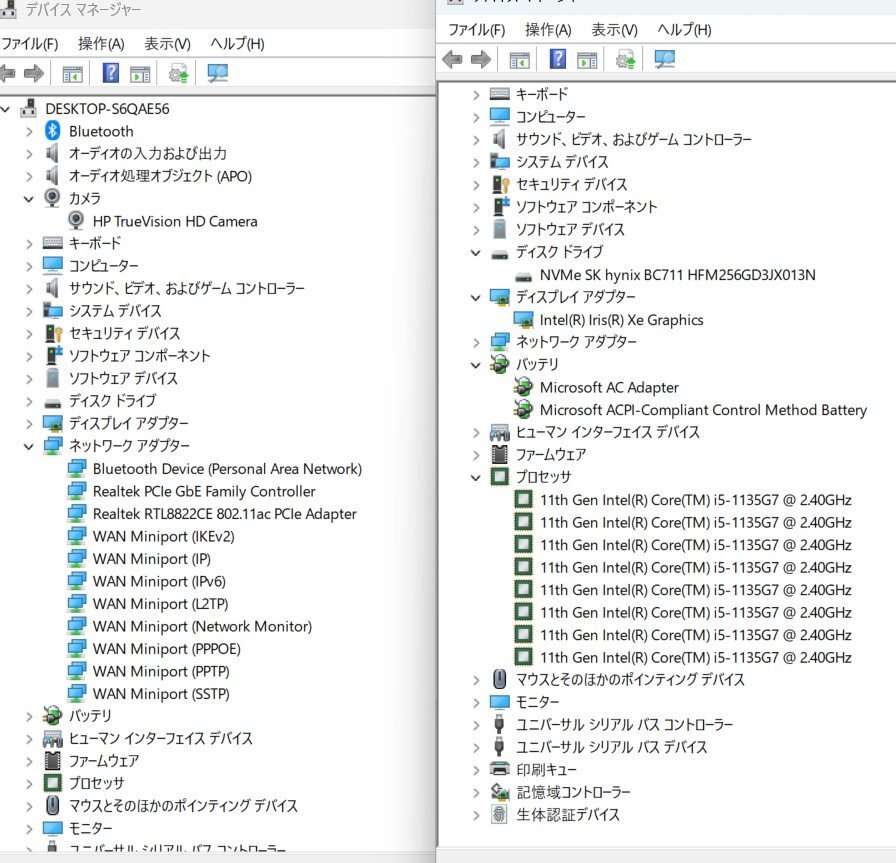
Task: Select オーディオの入力および出力
Action: (x=147, y=154)
